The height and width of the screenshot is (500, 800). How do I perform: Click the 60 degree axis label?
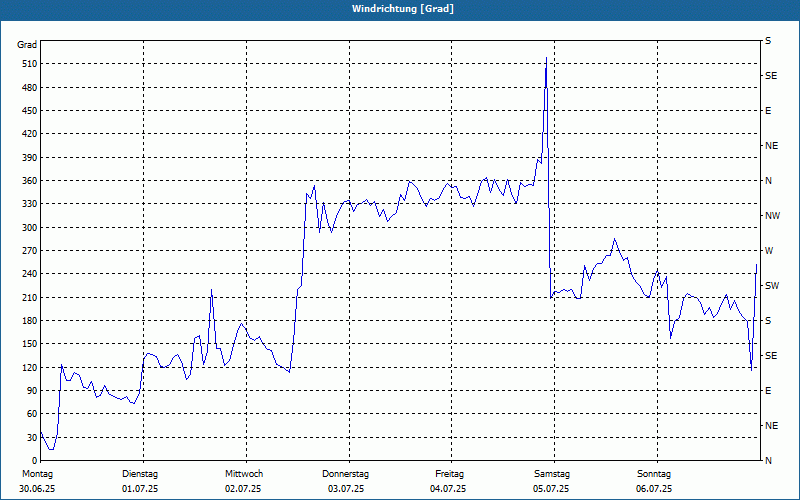tap(32, 414)
